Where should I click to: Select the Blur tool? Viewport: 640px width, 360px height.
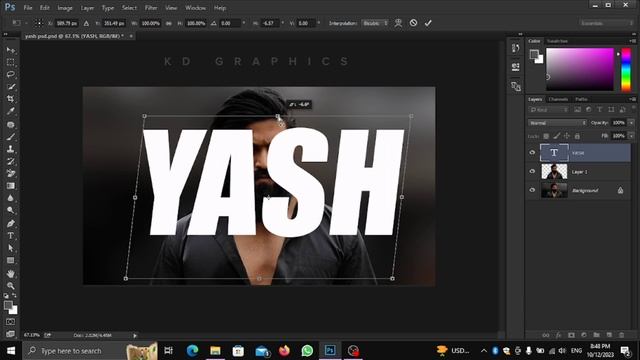tap(11, 198)
